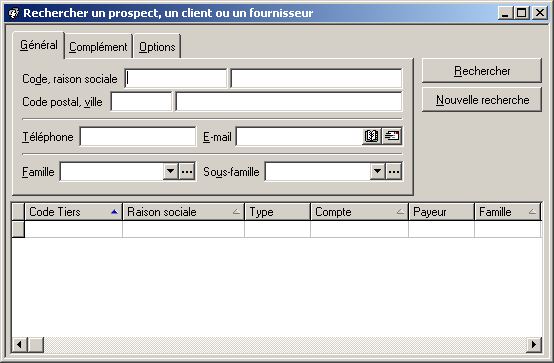The image size is (554, 363).
Task: Expand the Sous-famille dropdown list
Action: point(378,172)
